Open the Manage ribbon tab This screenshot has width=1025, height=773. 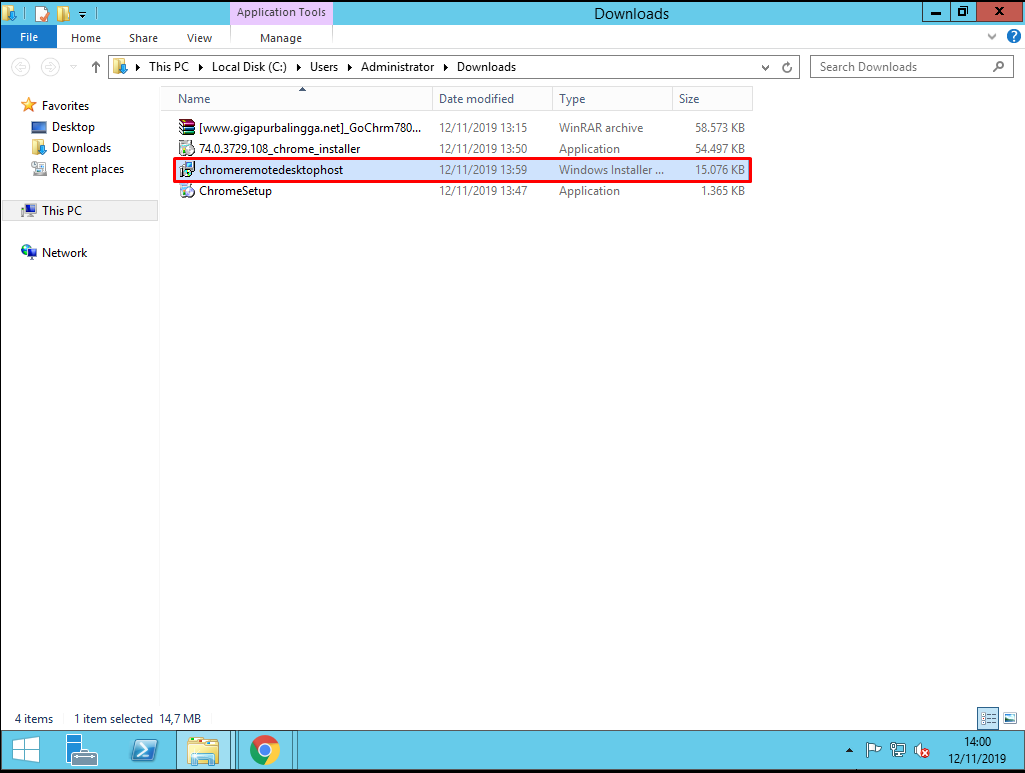tap(281, 38)
